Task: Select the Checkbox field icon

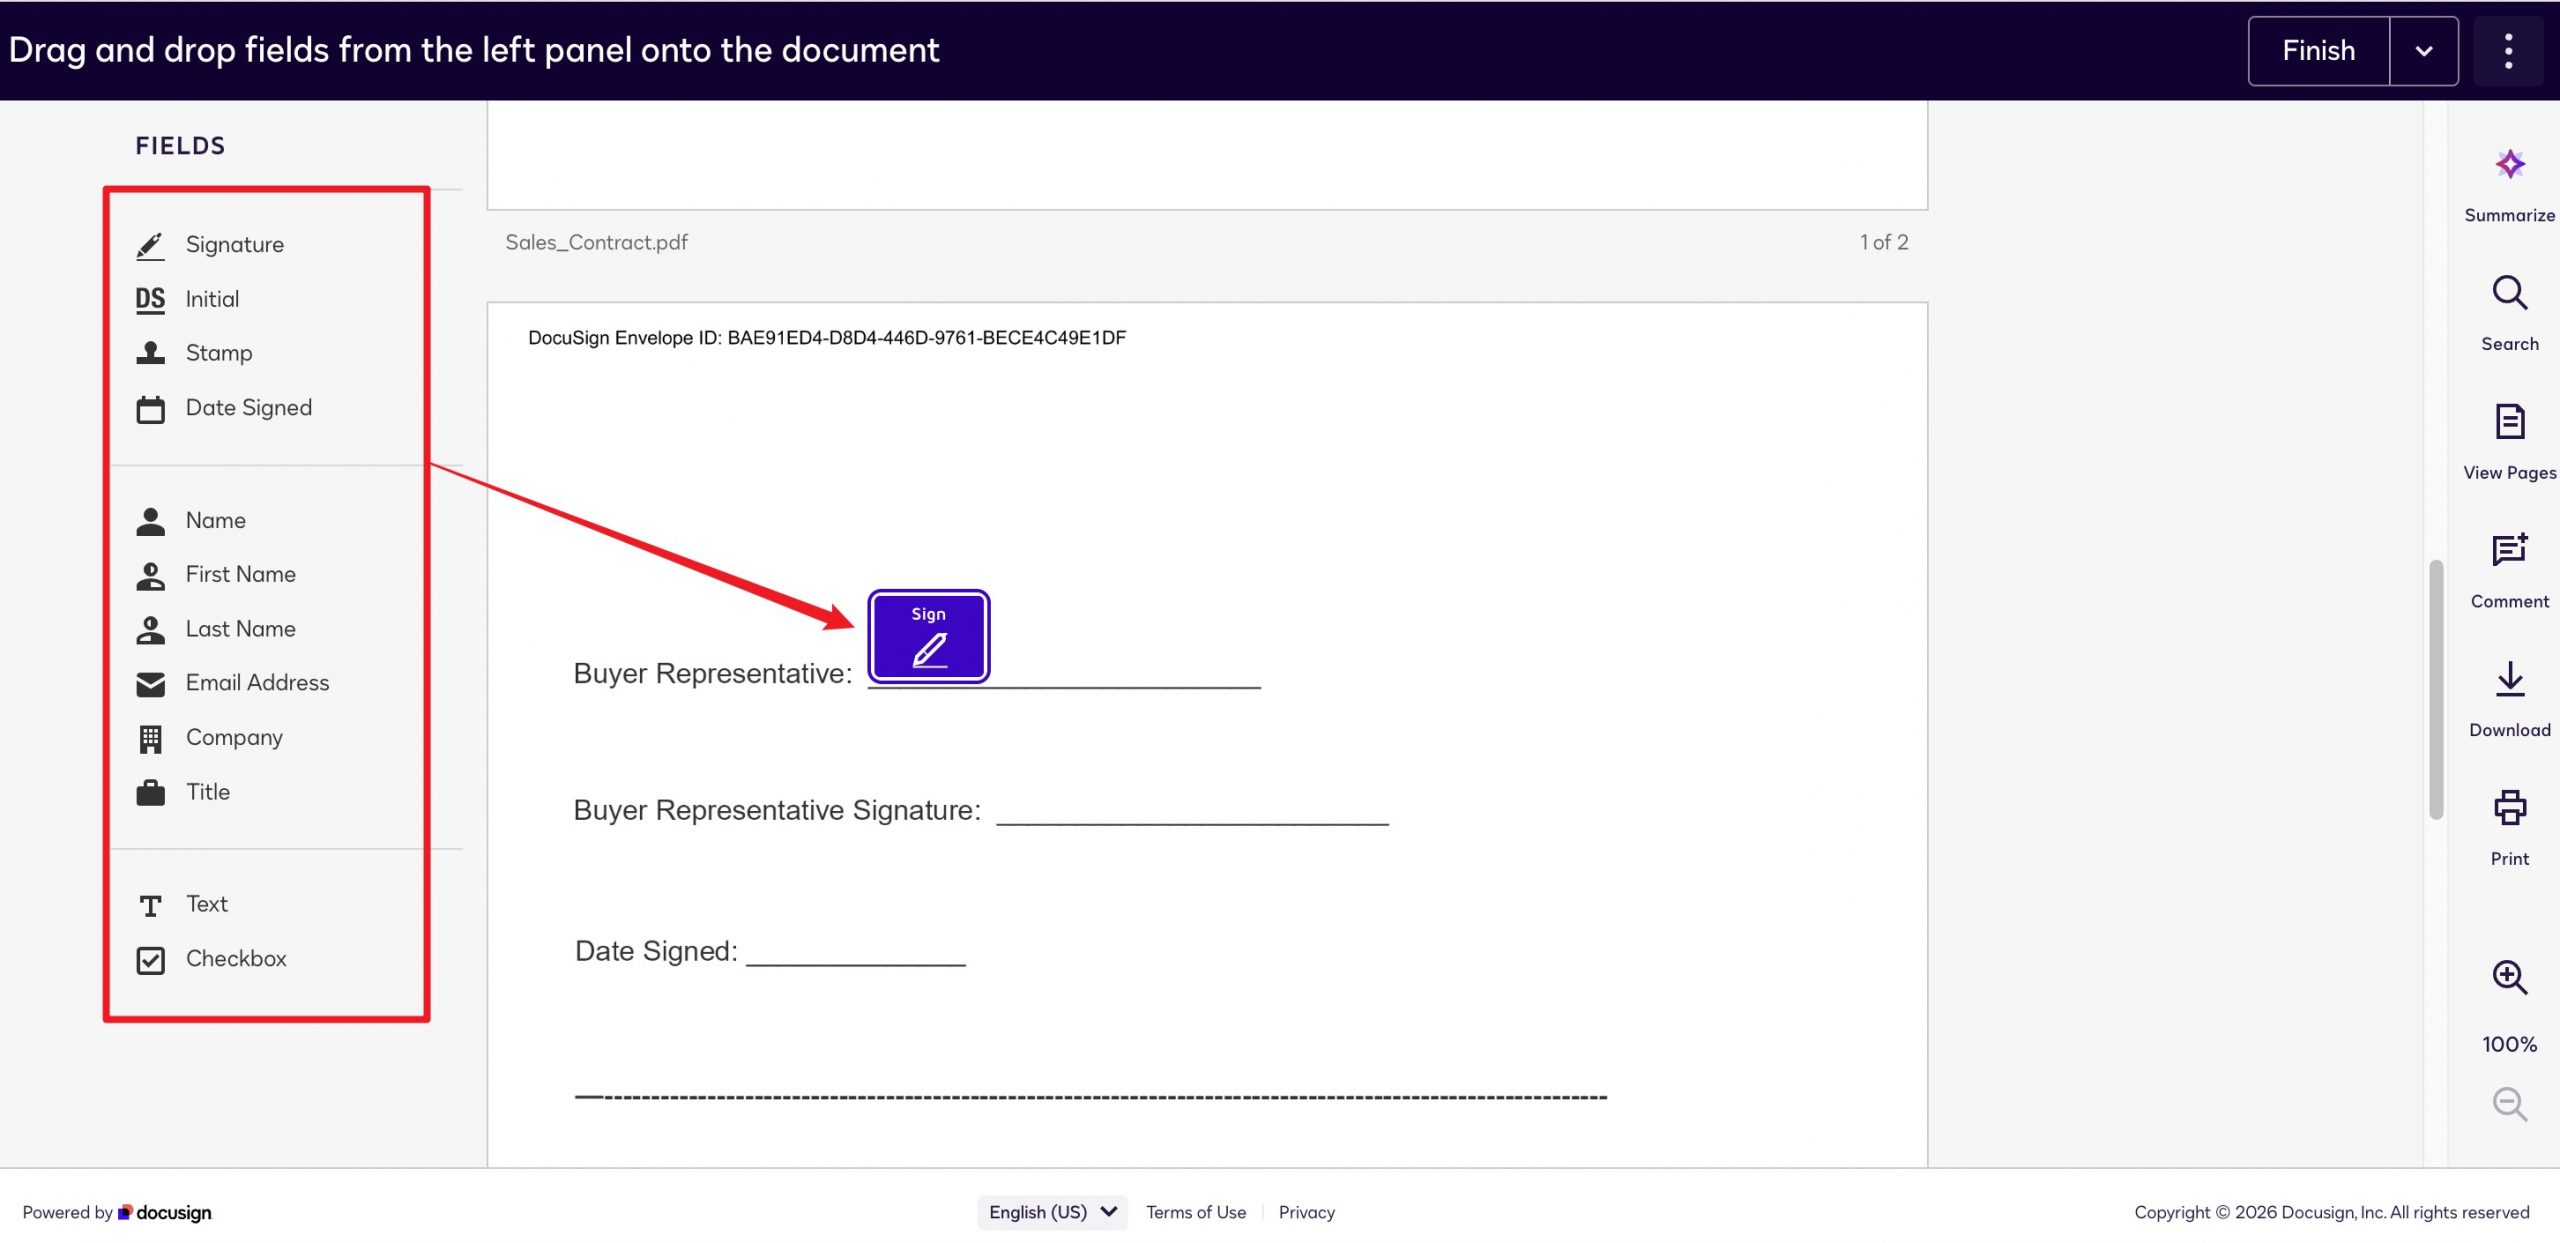Action: pyautogui.click(x=150, y=959)
